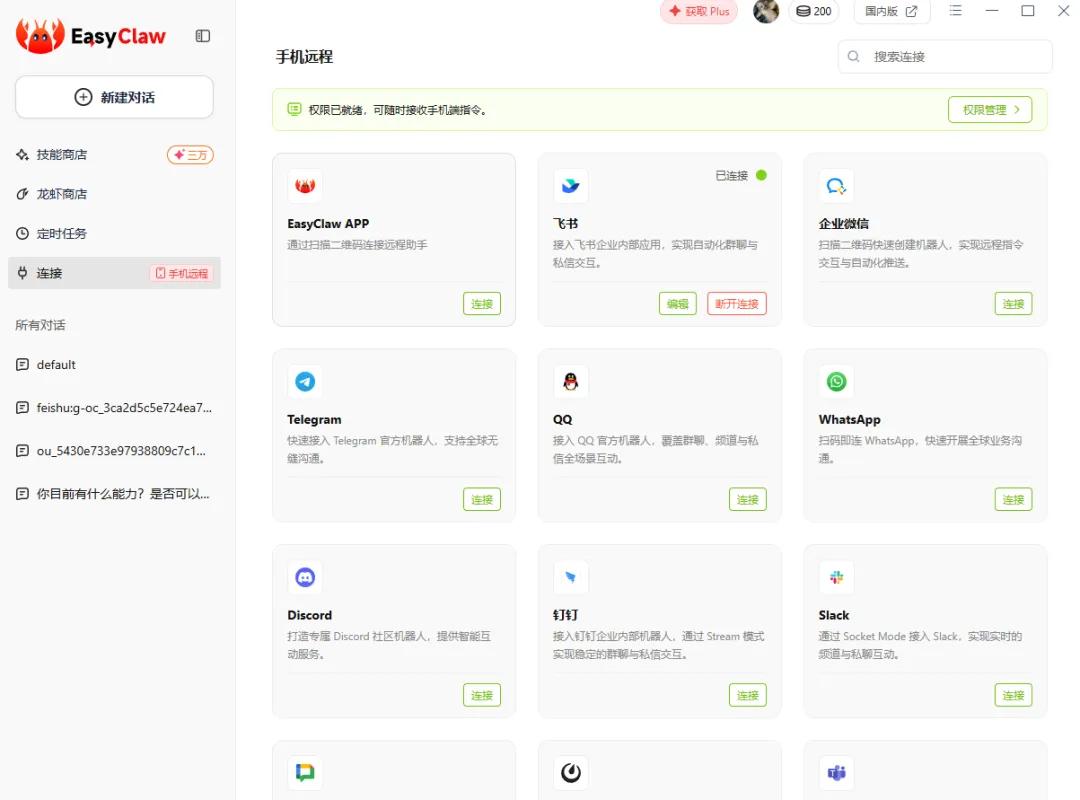1080x800 pixels.
Task: Click the 所有对话 section label
Action: 41,325
